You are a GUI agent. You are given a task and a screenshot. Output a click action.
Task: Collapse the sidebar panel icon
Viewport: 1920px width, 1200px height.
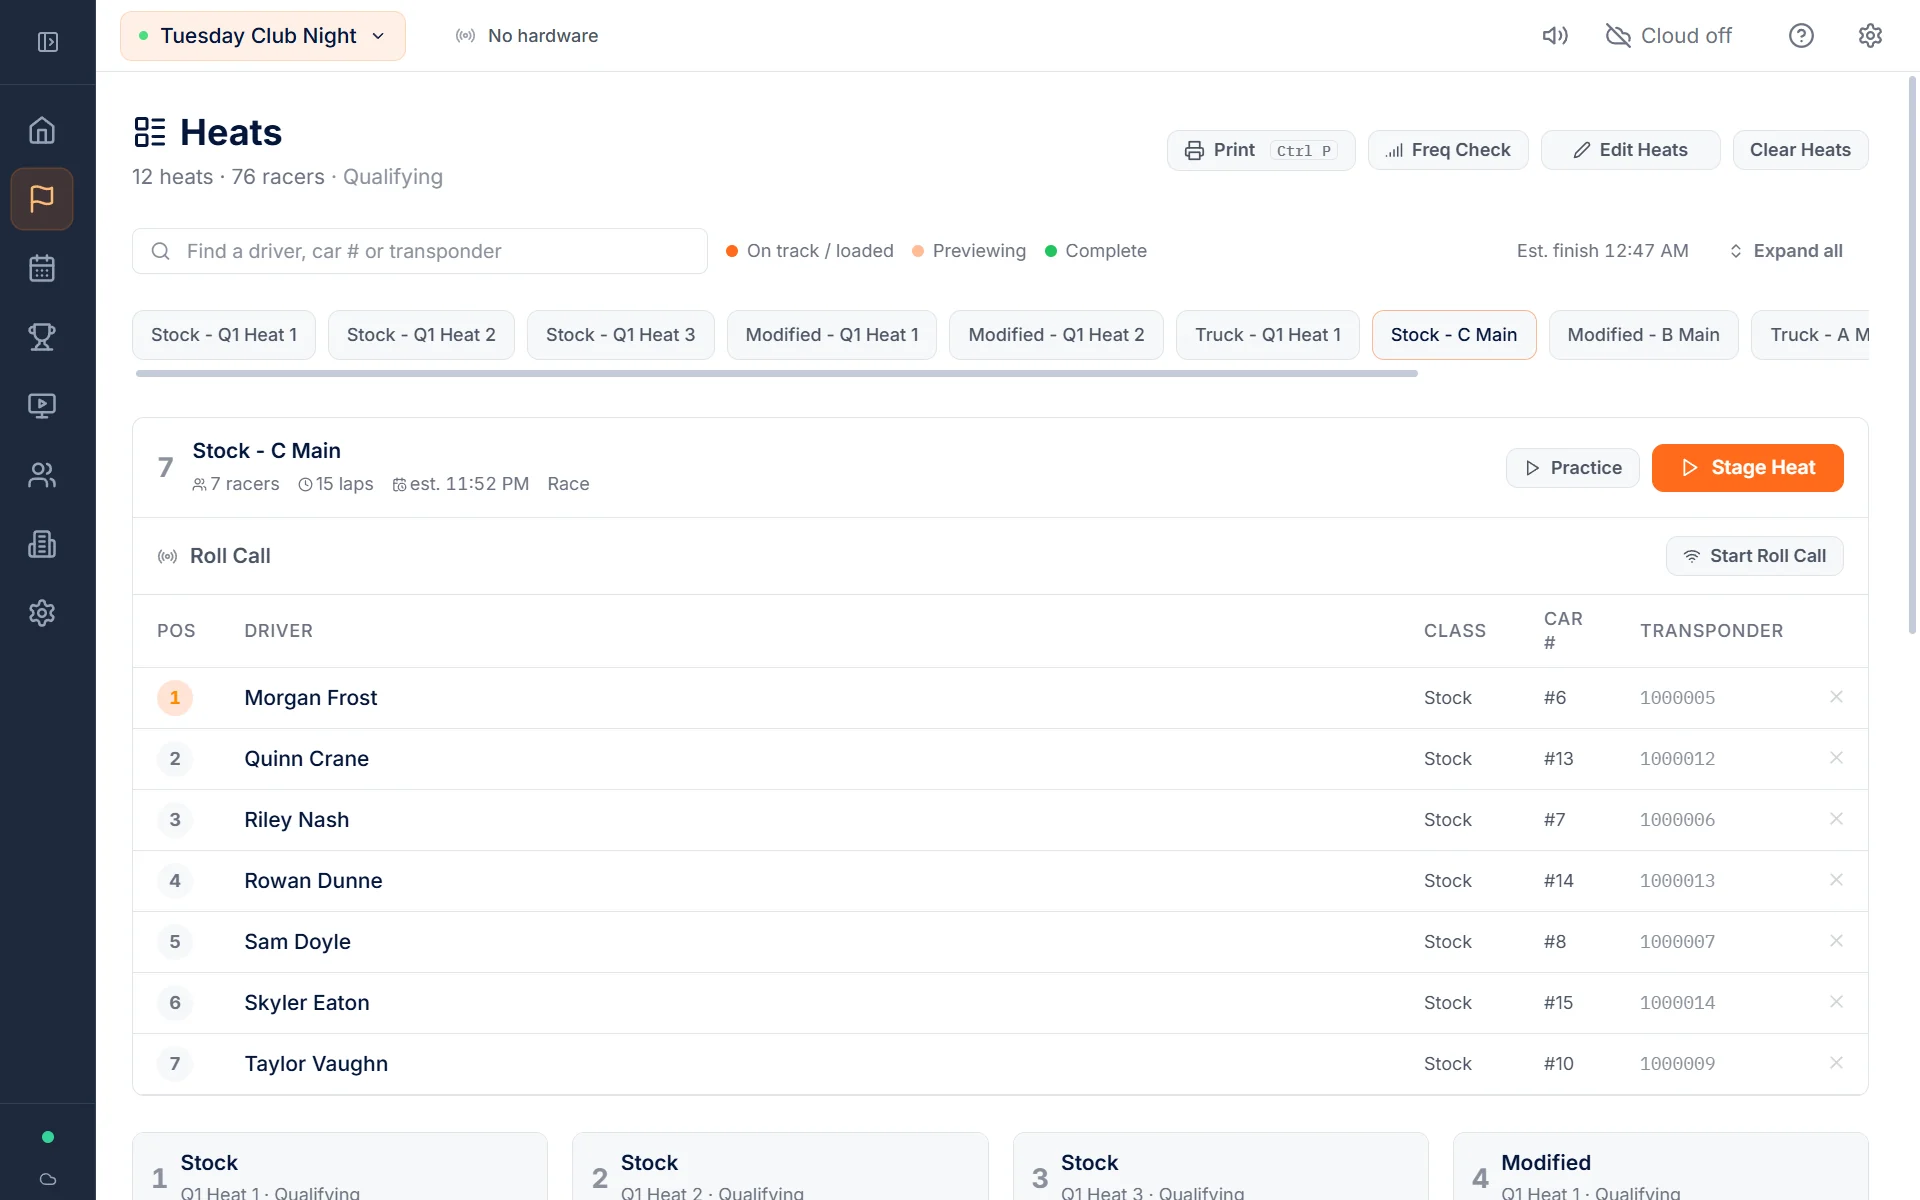click(48, 42)
